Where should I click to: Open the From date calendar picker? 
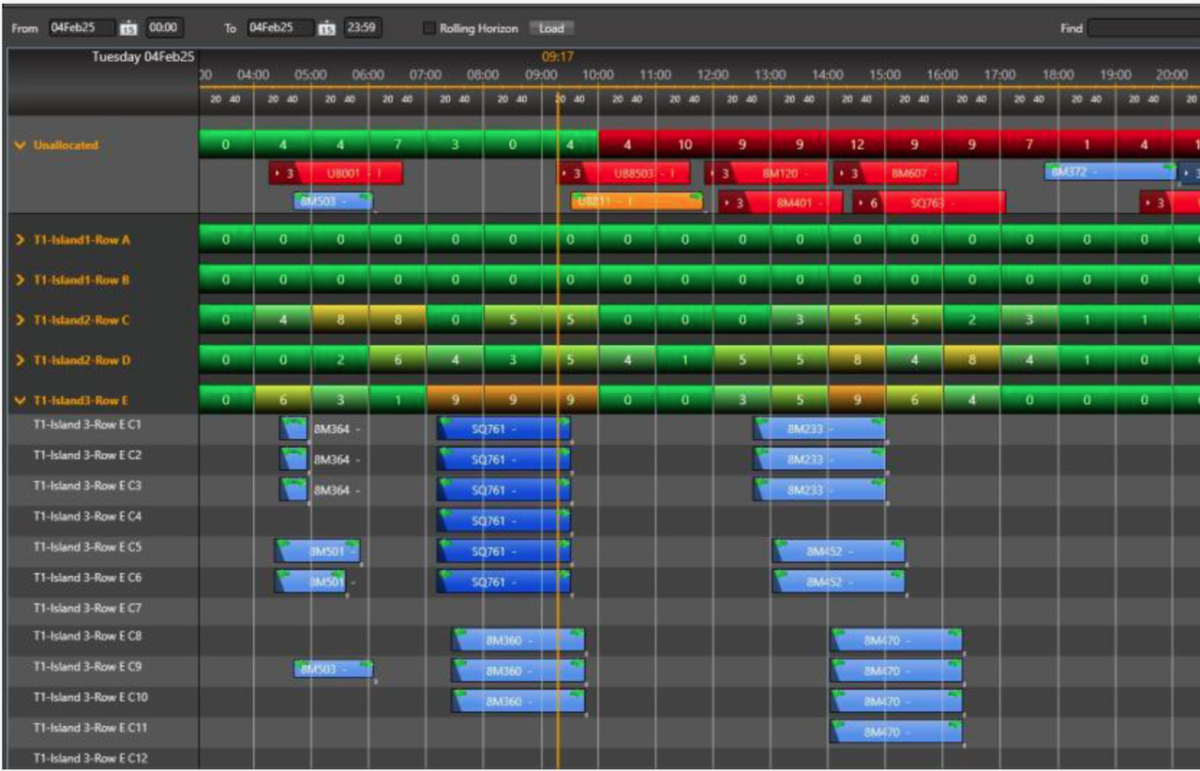click(130, 28)
